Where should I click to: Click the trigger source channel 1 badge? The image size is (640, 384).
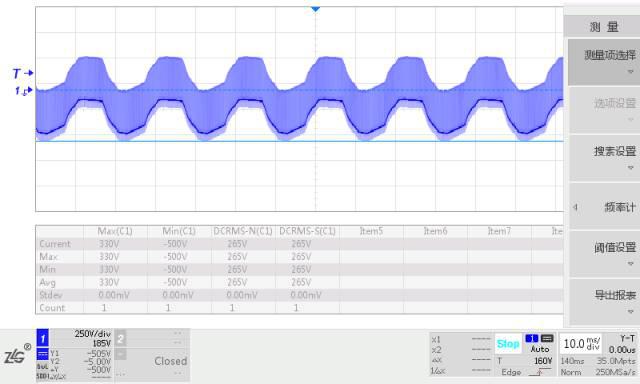tap(532, 338)
